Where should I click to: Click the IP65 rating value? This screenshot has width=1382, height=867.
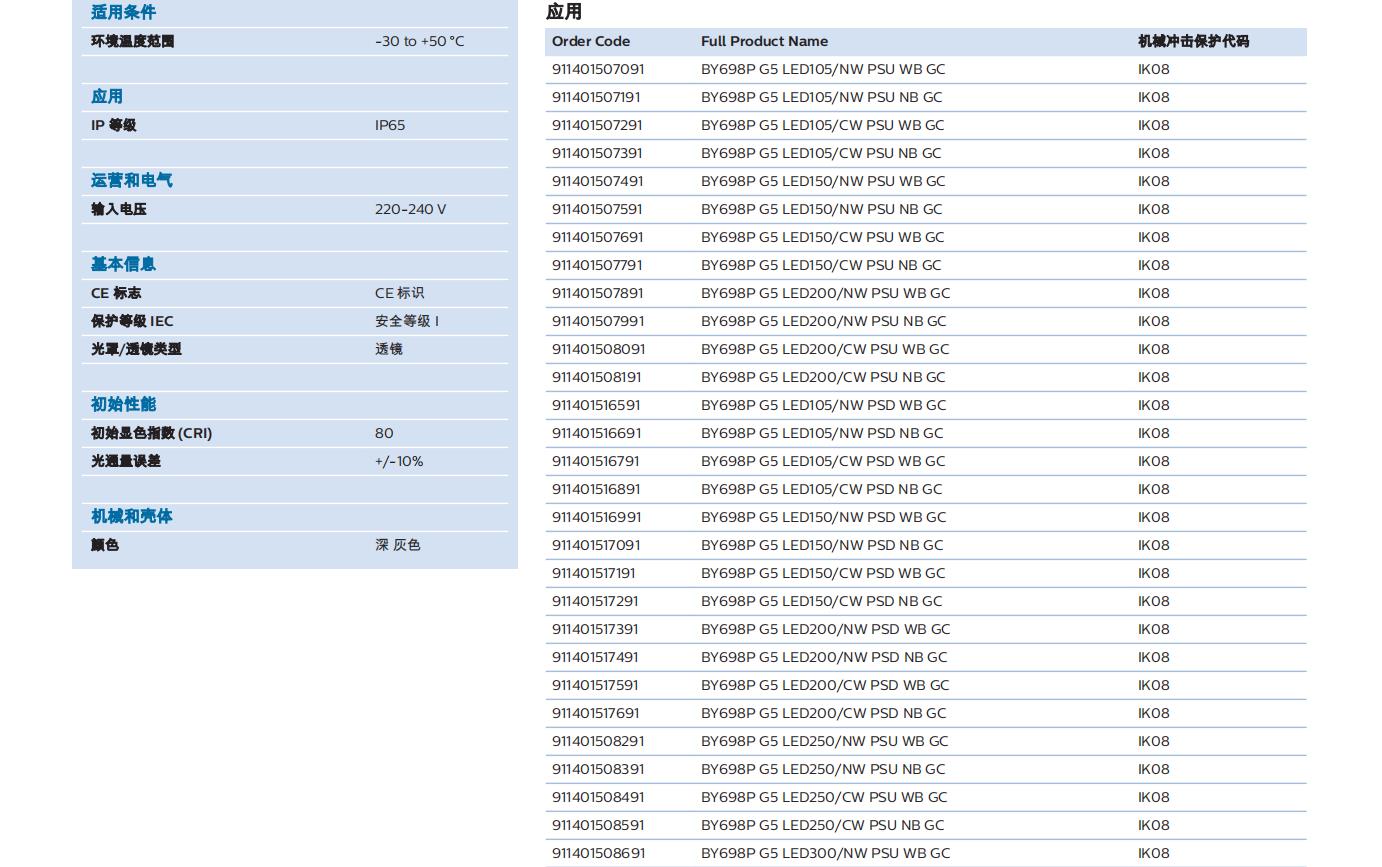(390, 125)
